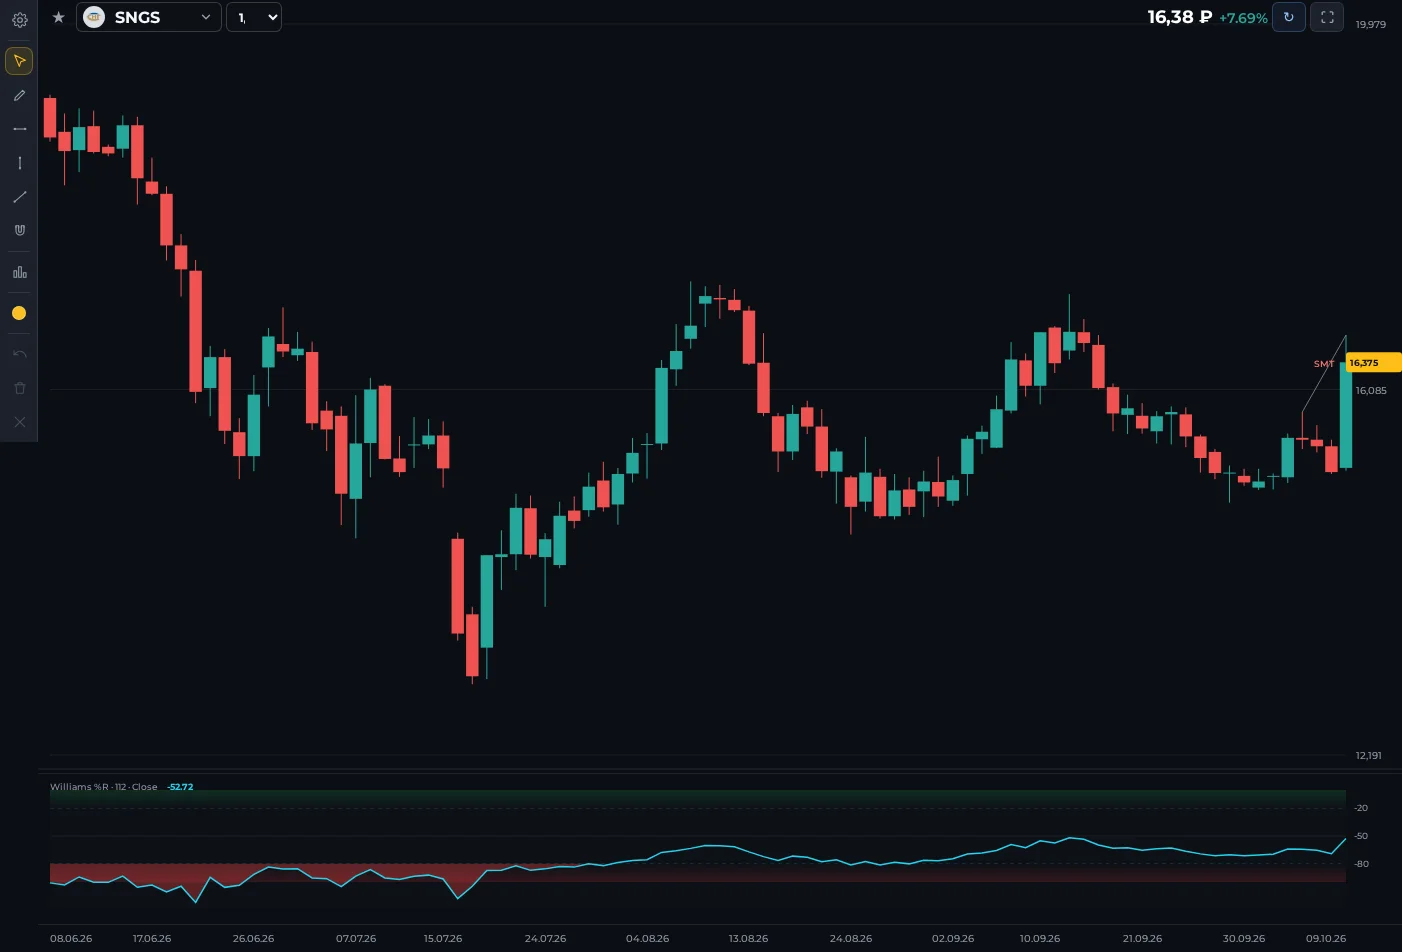
Task: Click the SMT label on the chart
Action: pos(1324,364)
